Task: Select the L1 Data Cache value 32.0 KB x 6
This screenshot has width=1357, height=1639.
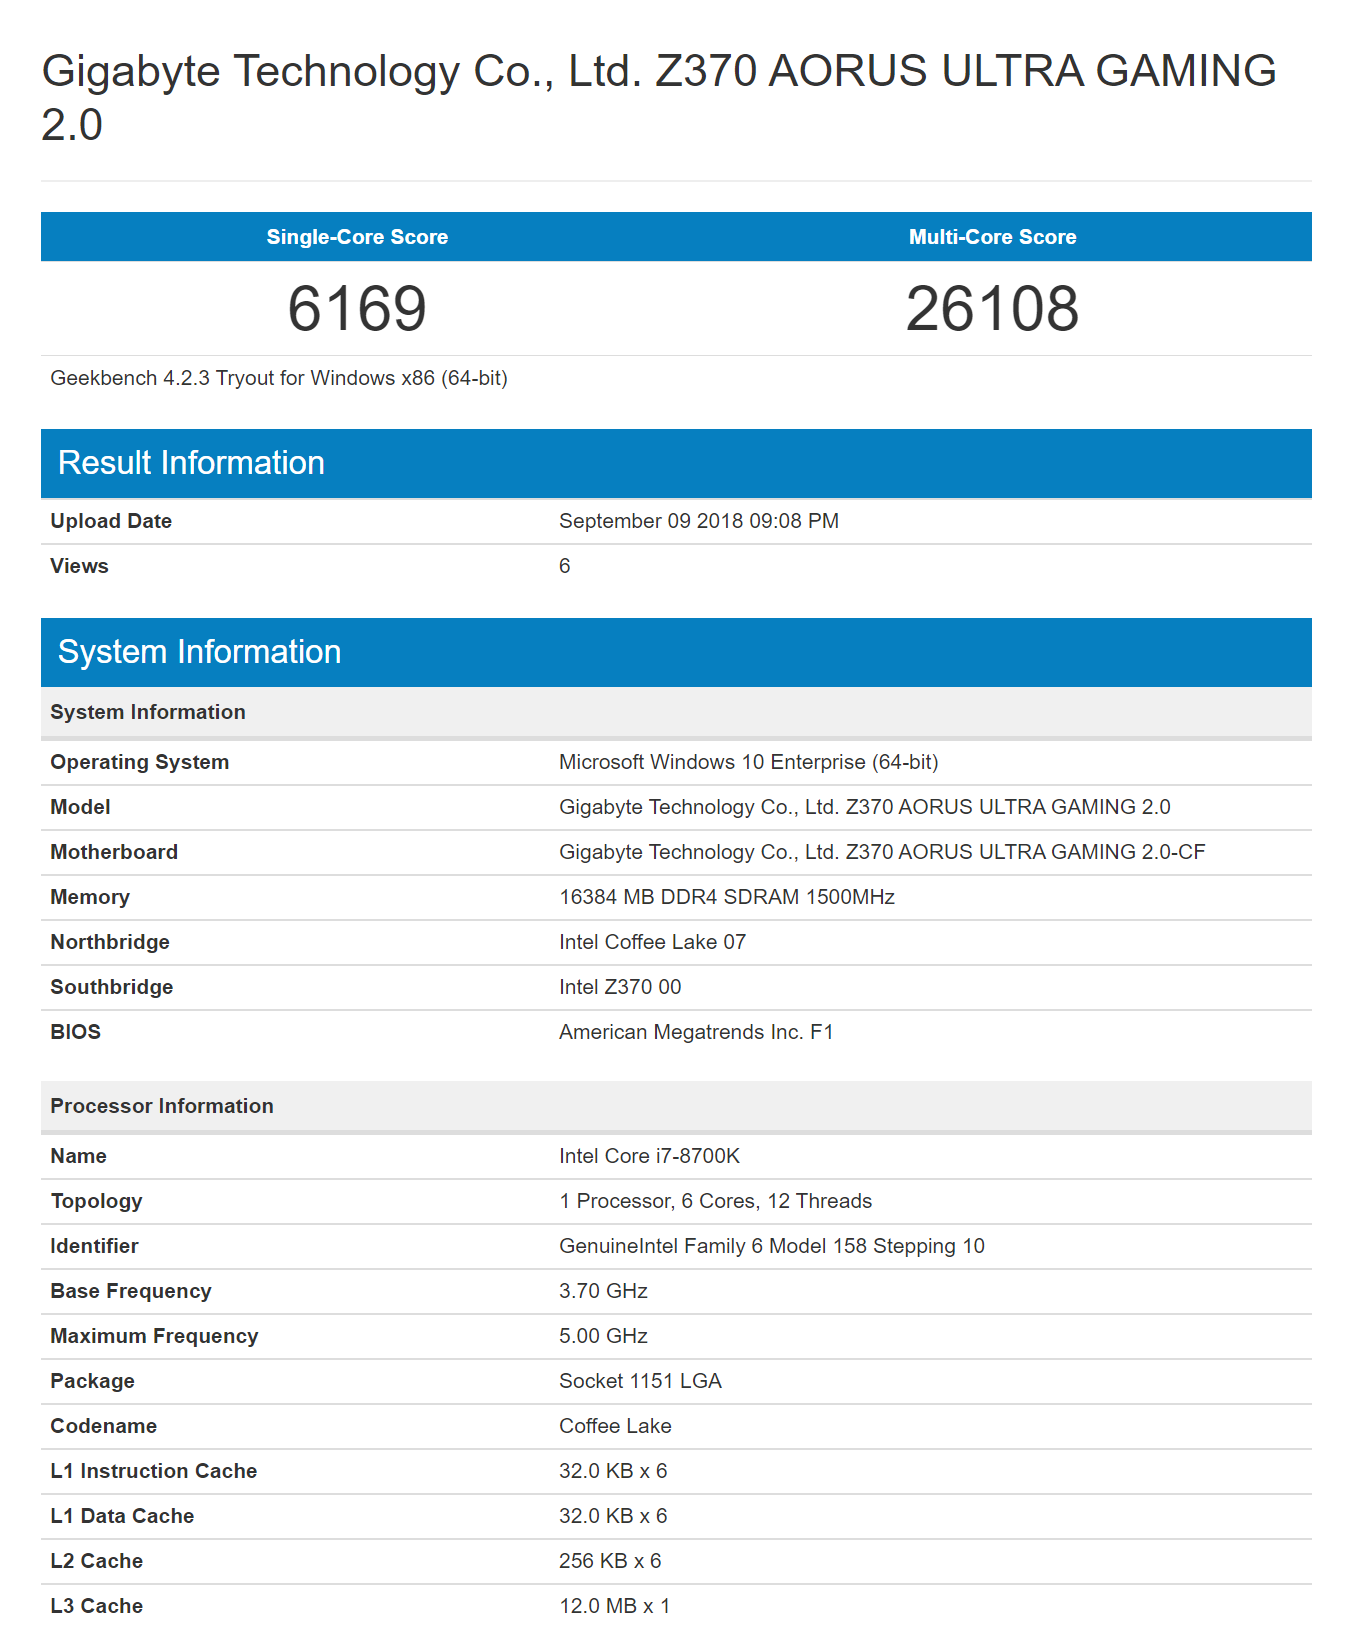Action: 613,1516
